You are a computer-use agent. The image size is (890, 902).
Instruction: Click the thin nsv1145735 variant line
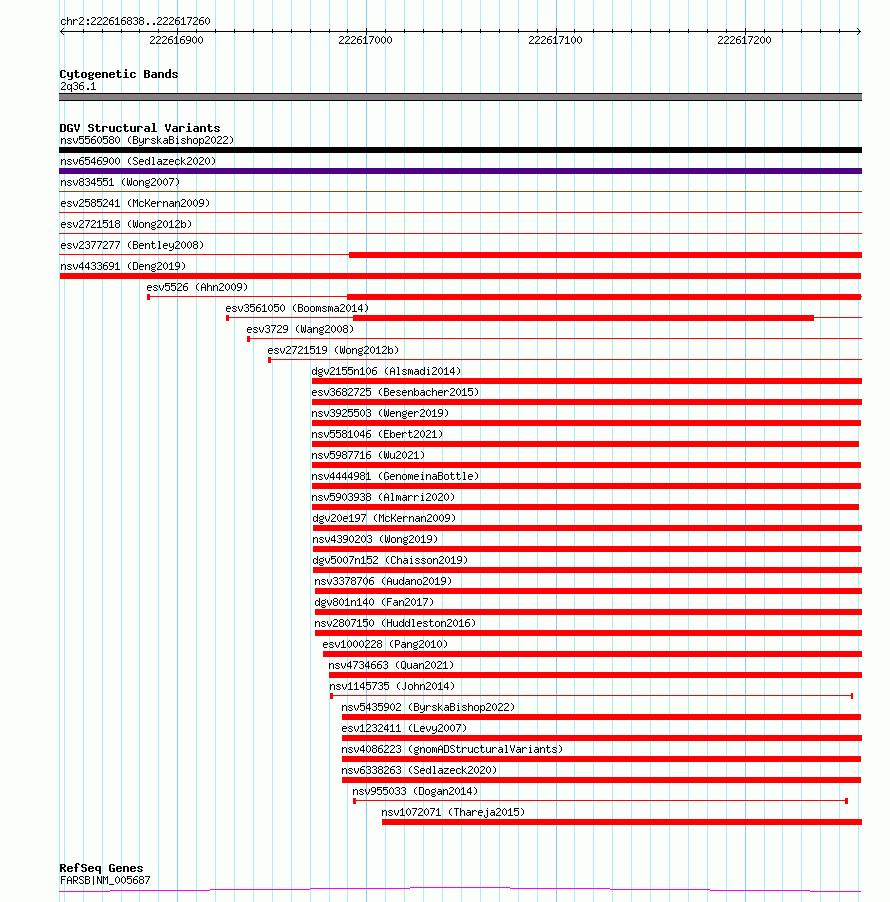591,696
